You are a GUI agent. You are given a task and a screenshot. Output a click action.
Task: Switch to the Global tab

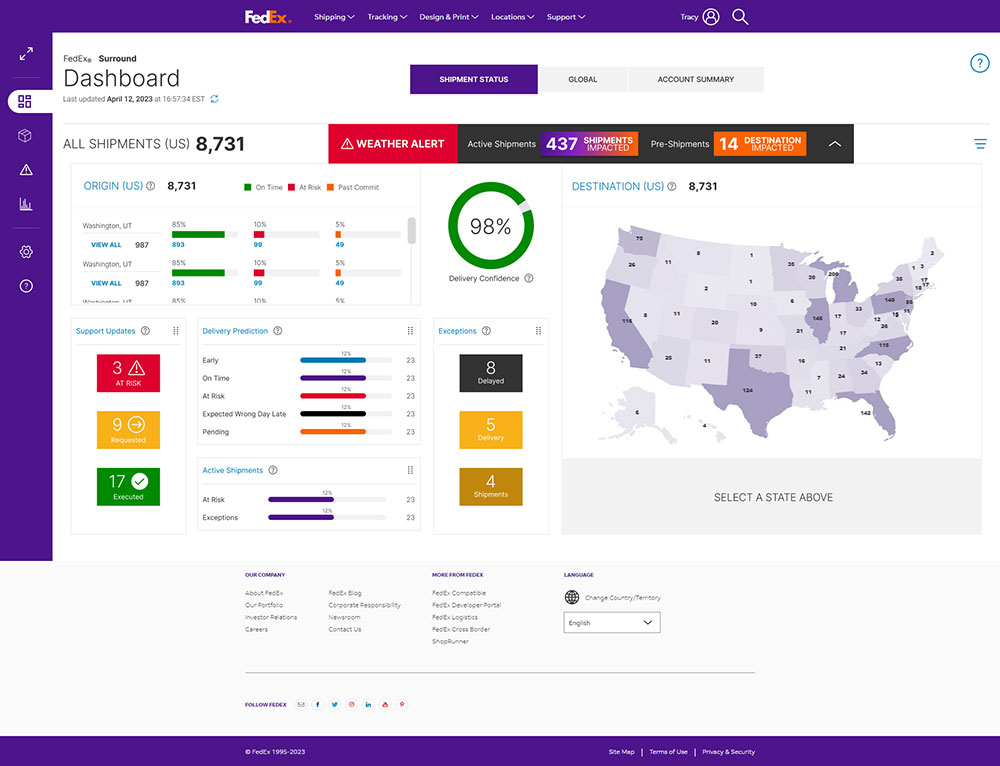(582, 80)
